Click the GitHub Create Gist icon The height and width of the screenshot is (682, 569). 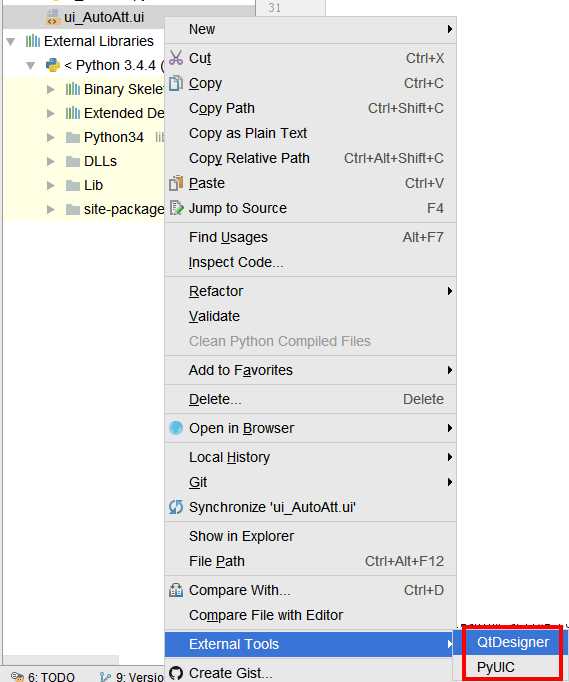[176, 673]
